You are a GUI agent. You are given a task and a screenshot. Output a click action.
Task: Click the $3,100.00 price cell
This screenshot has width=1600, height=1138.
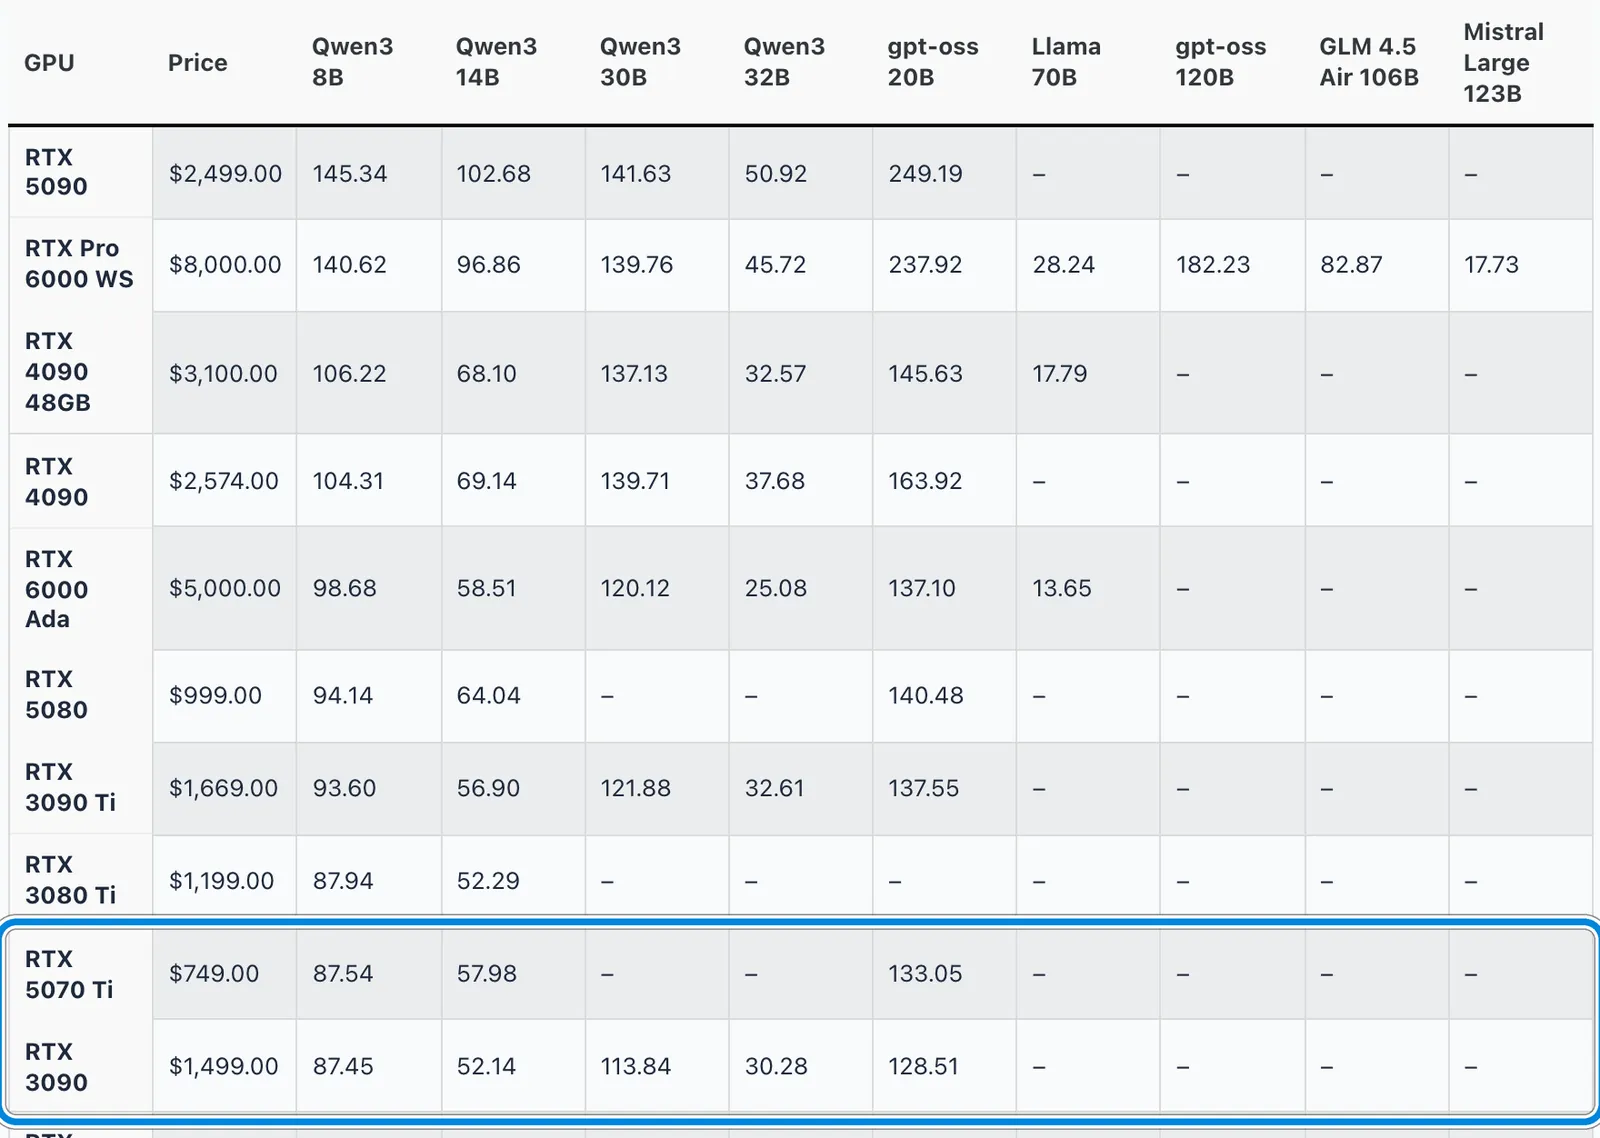tap(223, 374)
